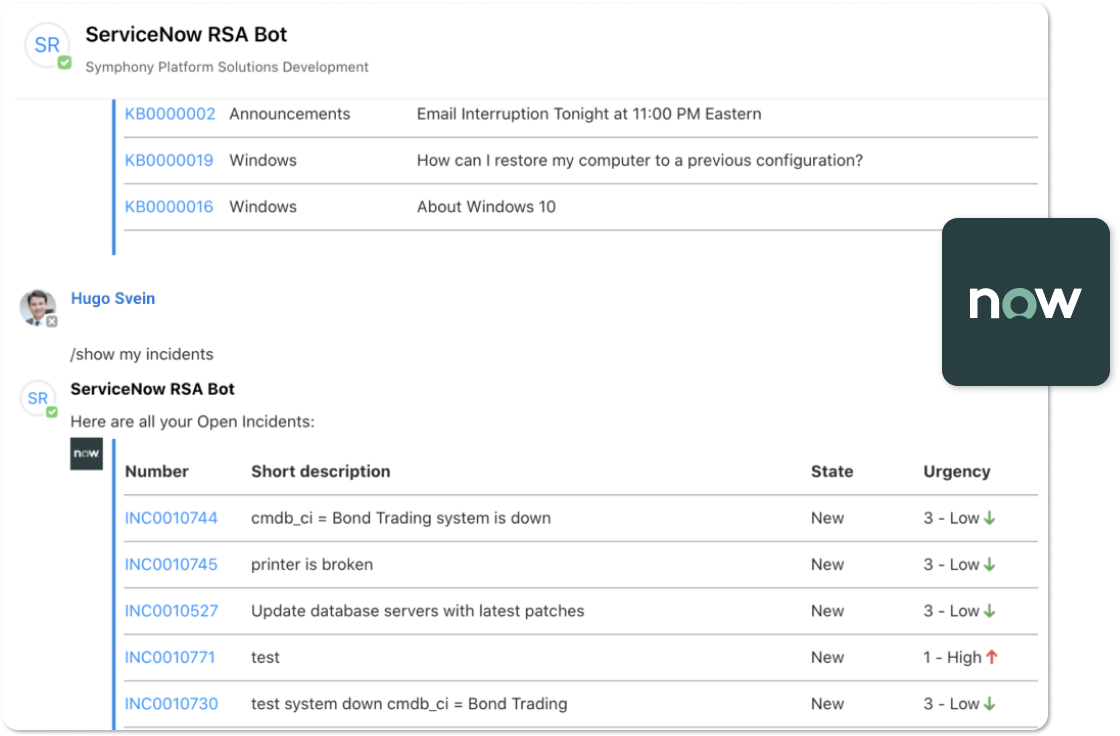Open the test incident INC0010771
Screen dimensions: 1120x736
point(170,657)
